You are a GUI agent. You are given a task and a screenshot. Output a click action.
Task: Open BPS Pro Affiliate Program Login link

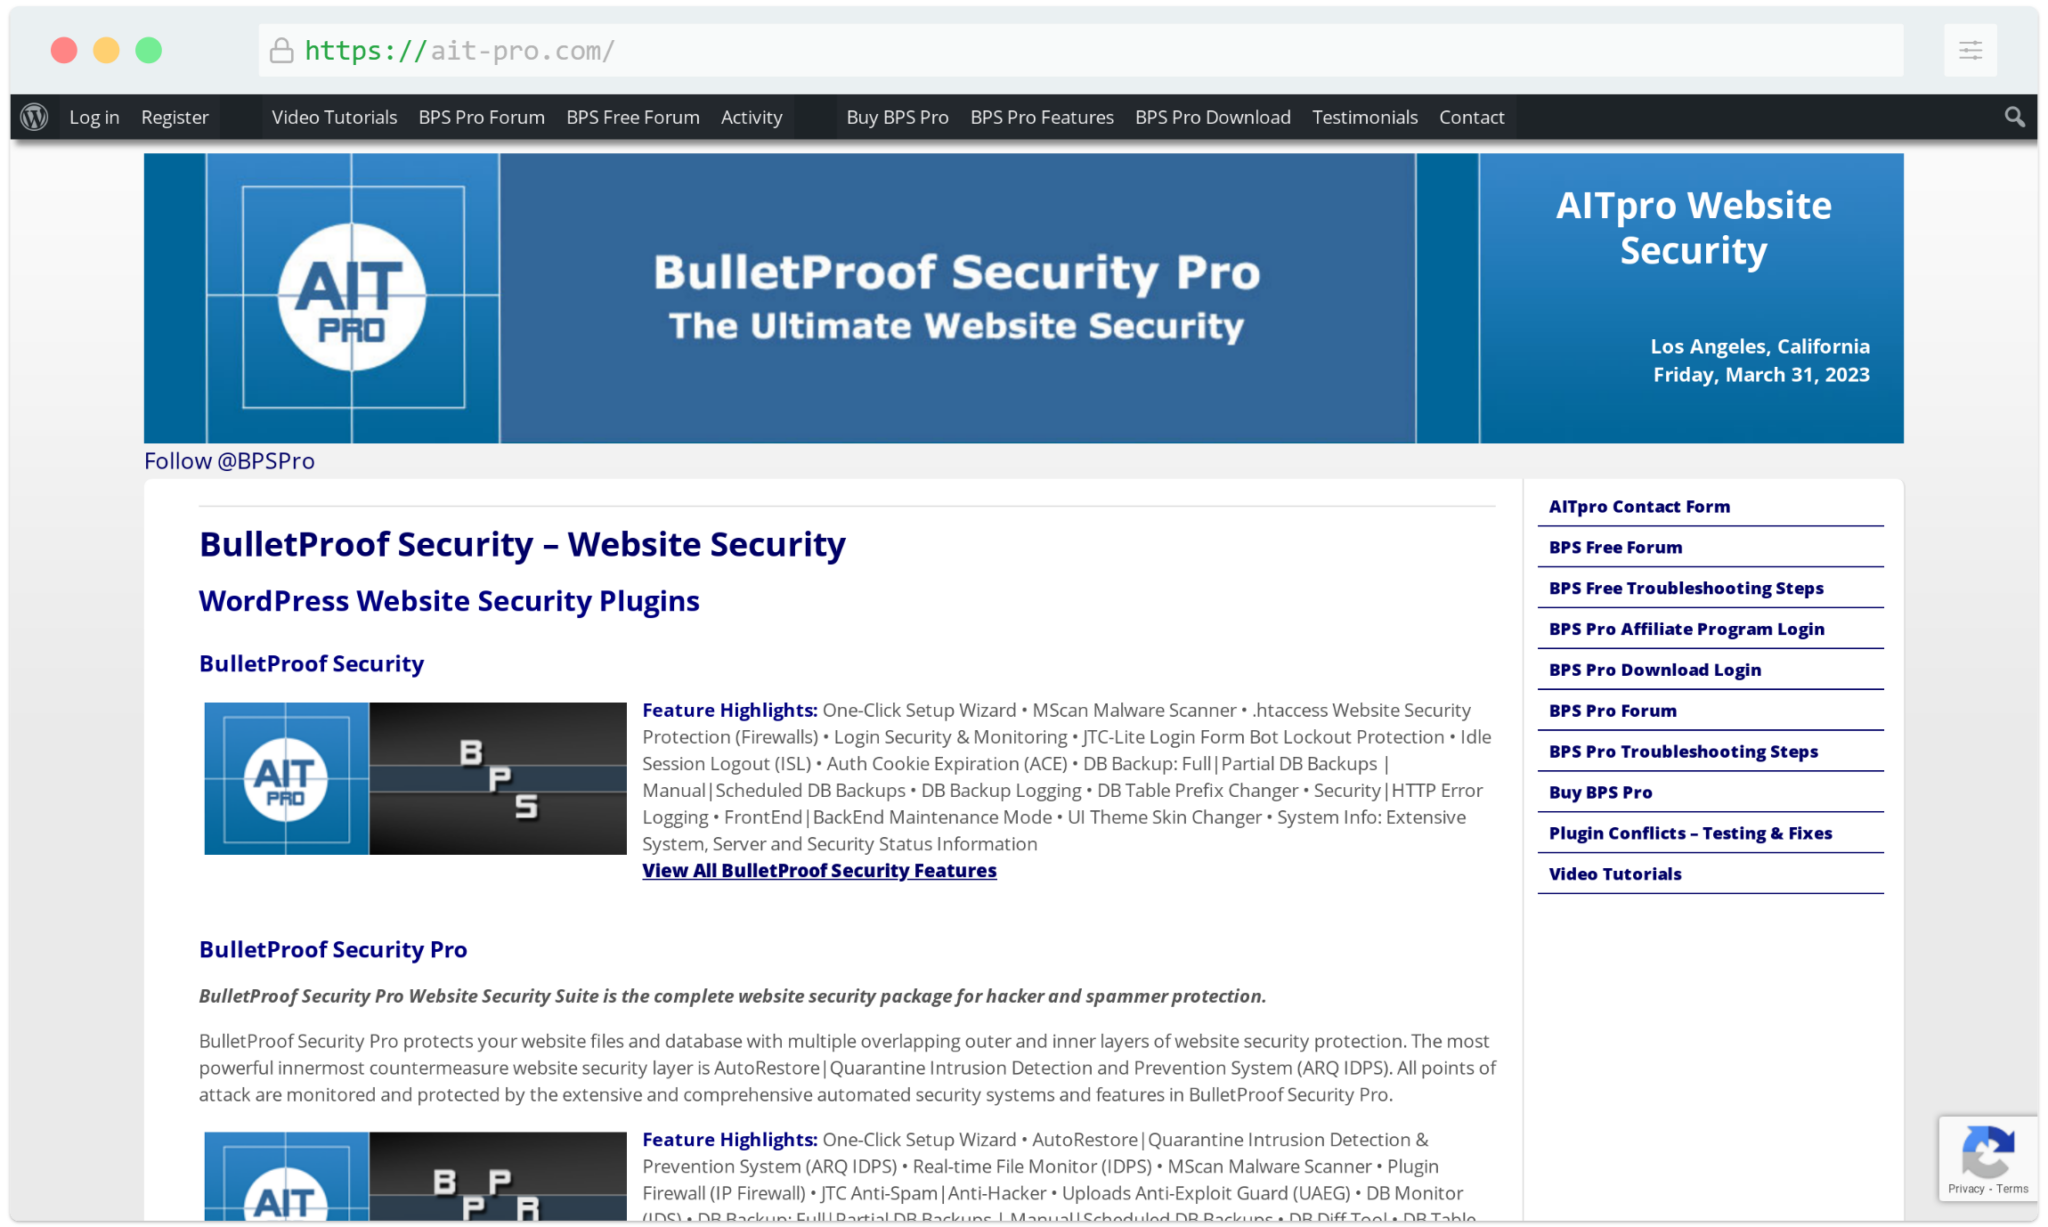pos(1686,629)
